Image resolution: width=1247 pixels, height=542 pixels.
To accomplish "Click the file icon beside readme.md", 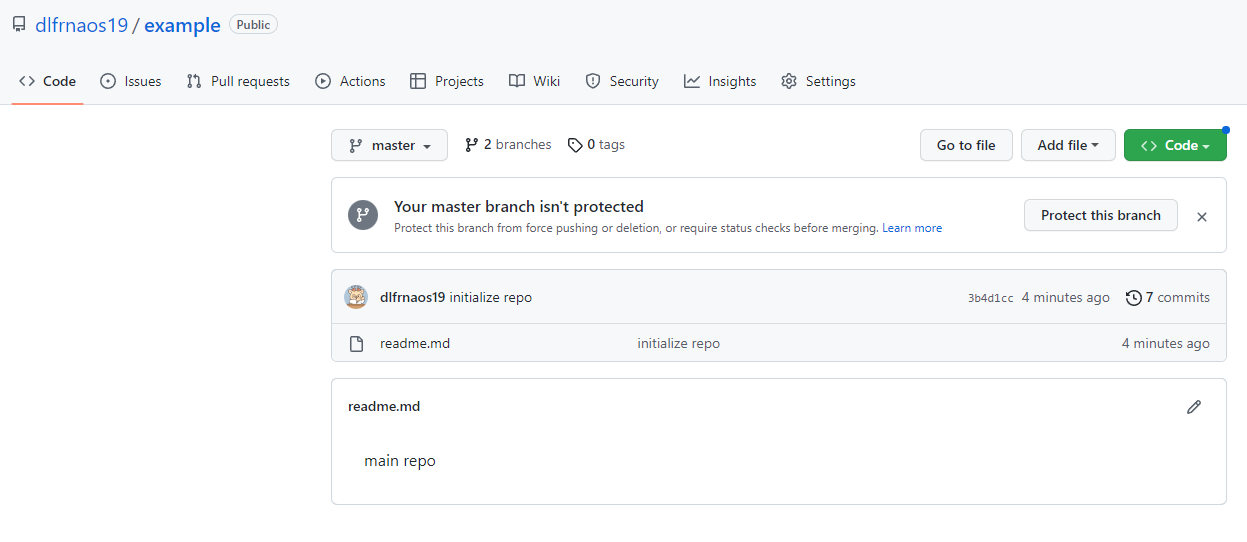I will pos(356,344).
